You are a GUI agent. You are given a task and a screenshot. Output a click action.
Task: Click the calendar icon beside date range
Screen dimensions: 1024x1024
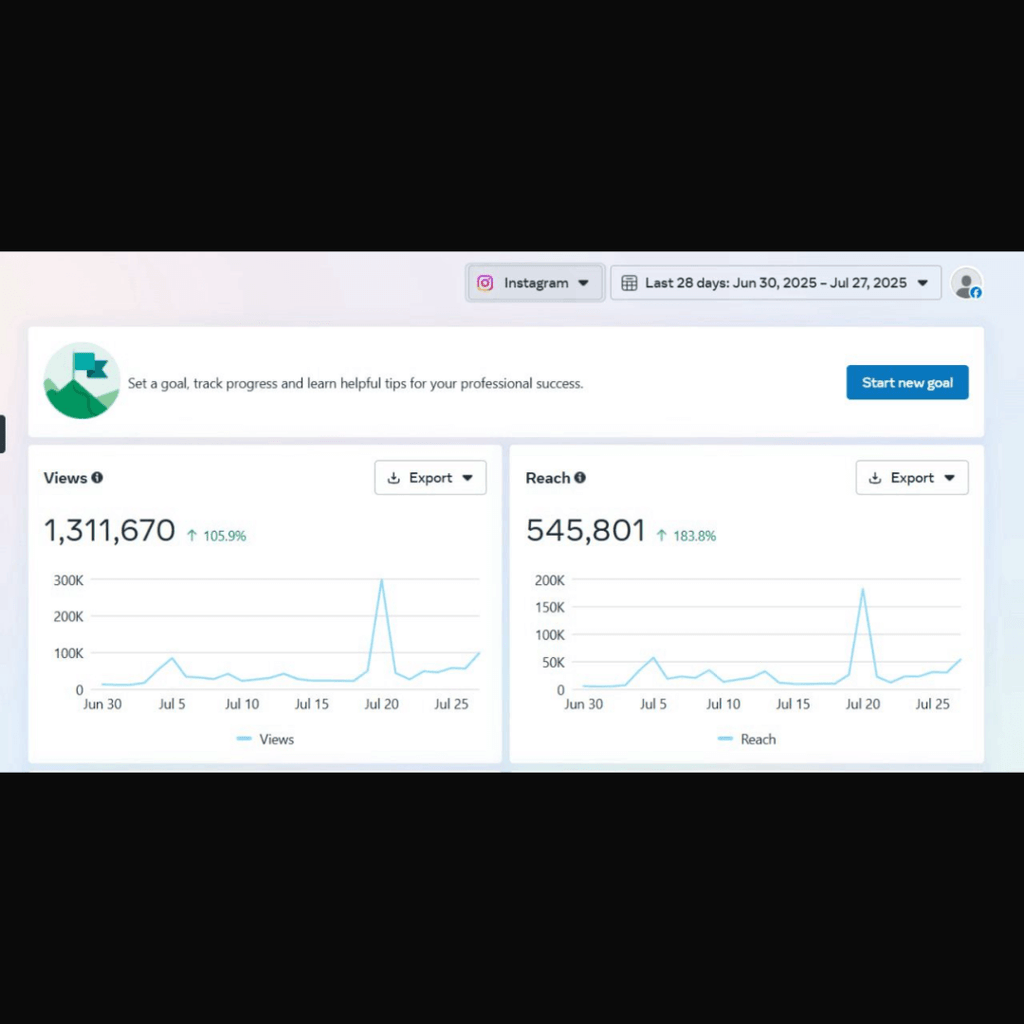629,283
